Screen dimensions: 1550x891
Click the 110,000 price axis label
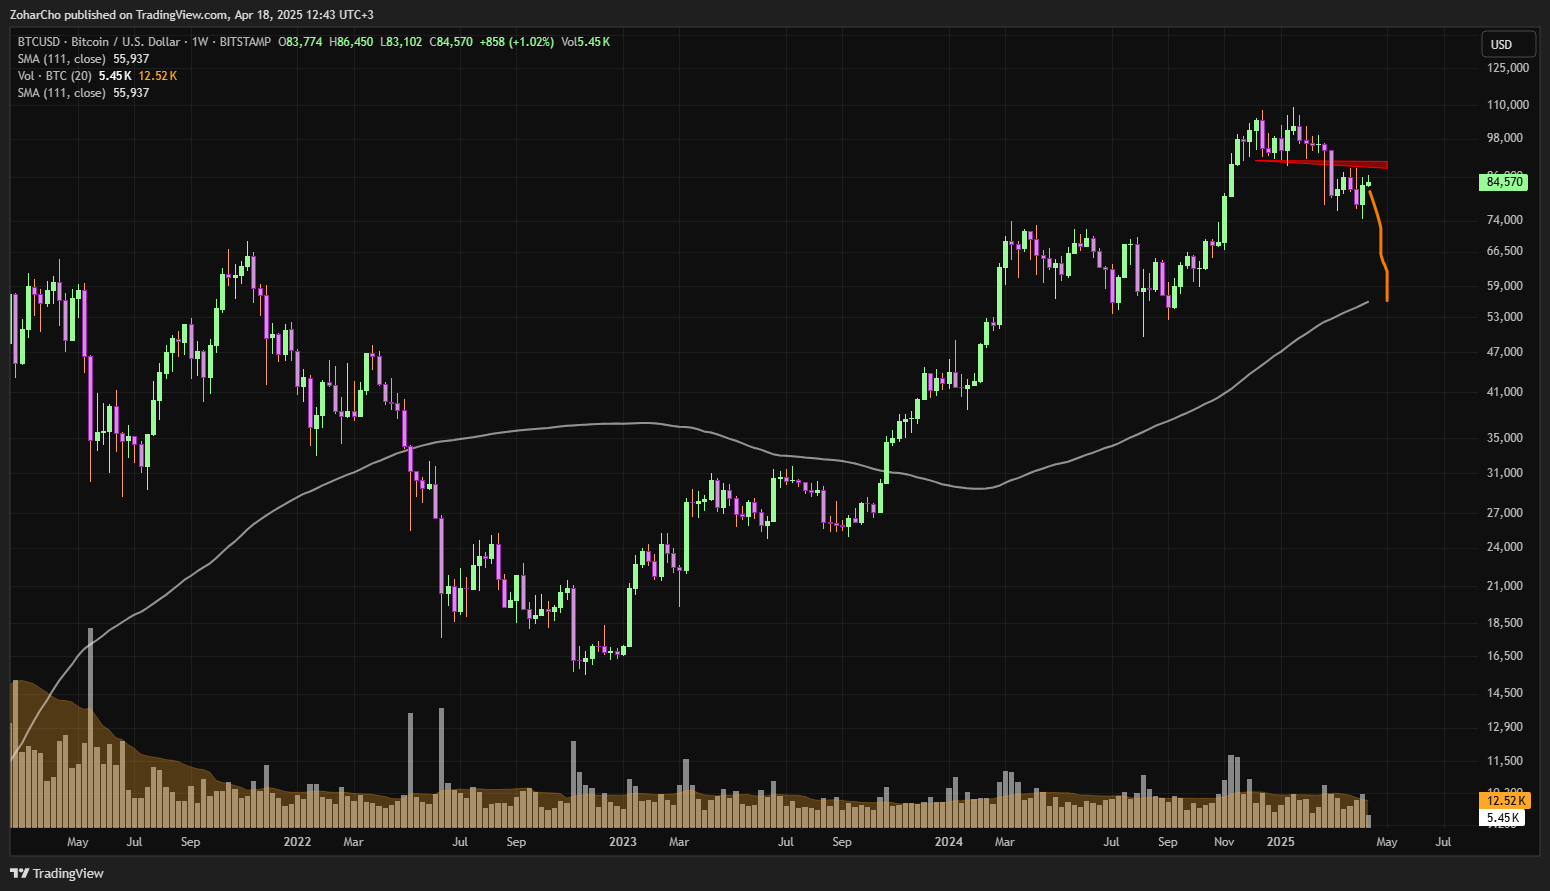pyautogui.click(x=1508, y=105)
